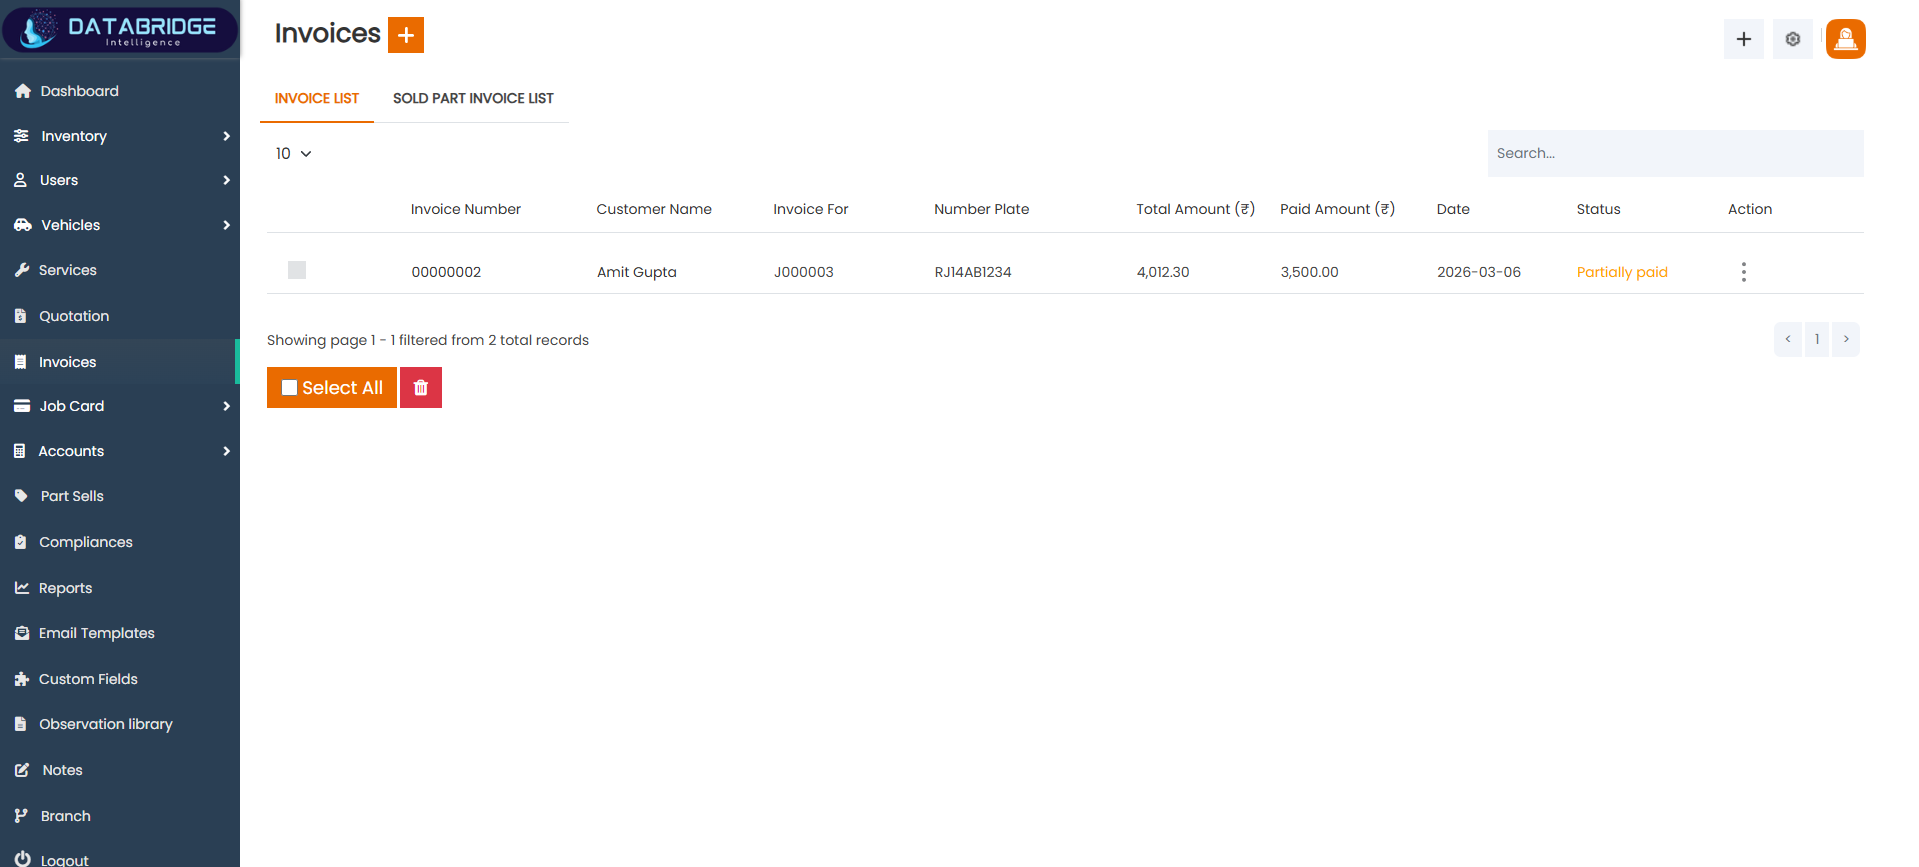Click total amount 4,012.30
1919x867 pixels.
(x=1163, y=272)
